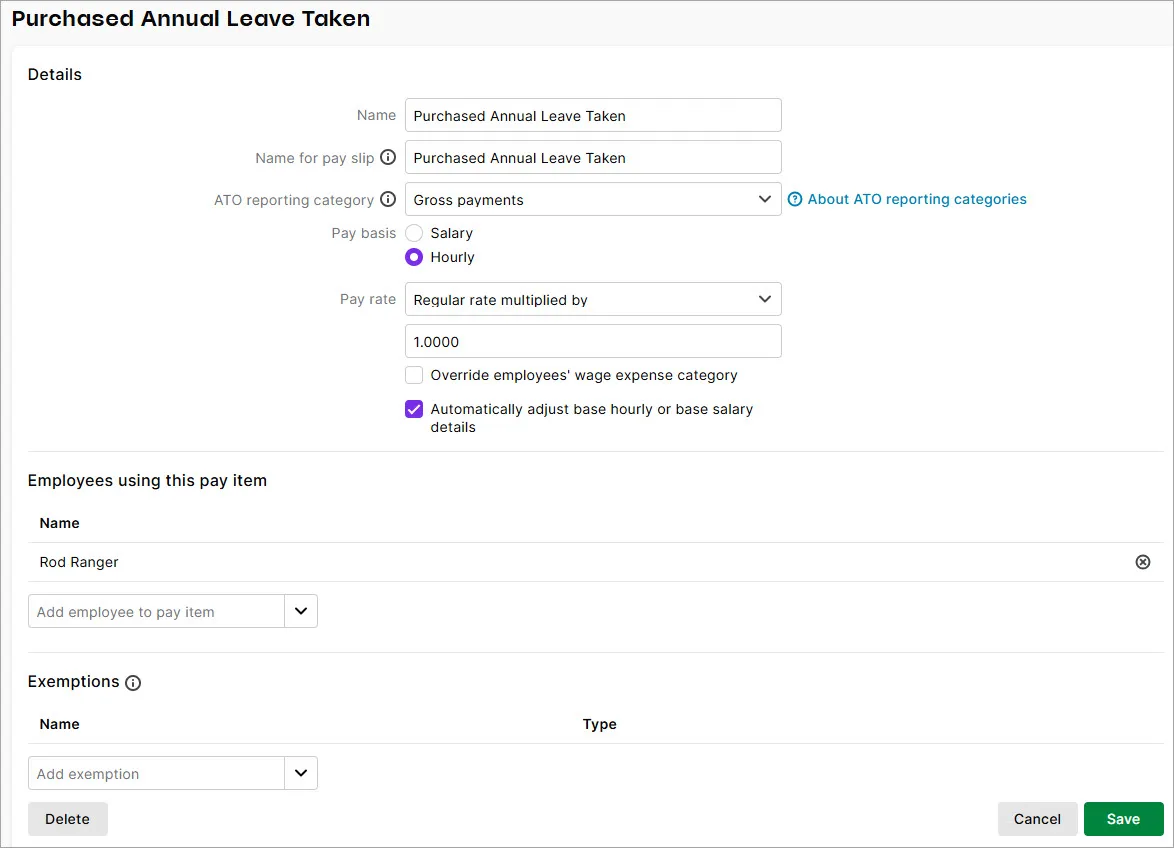
Task: Select the Hourly pay basis
Action: 414,257
